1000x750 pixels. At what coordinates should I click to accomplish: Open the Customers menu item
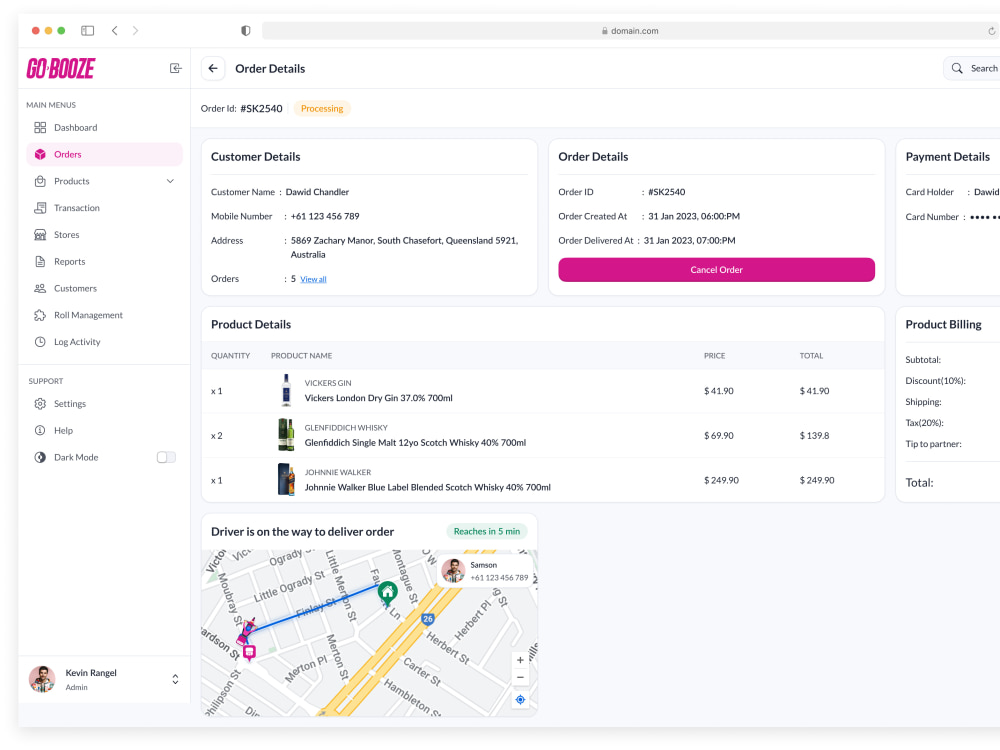click(x=105, y=288)
